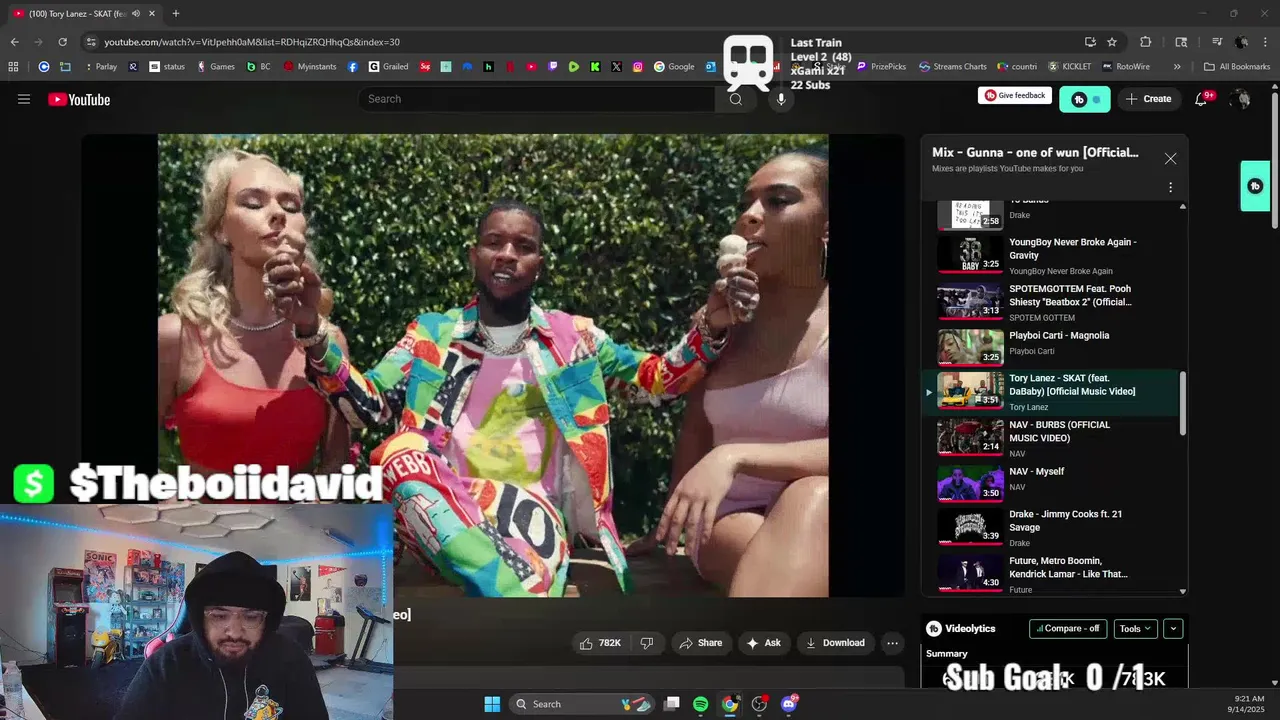The width and height of the screenshot is (1280, 720).
Task: Click the floating TubeBuddy side tab
Action: click(1255, 186)
